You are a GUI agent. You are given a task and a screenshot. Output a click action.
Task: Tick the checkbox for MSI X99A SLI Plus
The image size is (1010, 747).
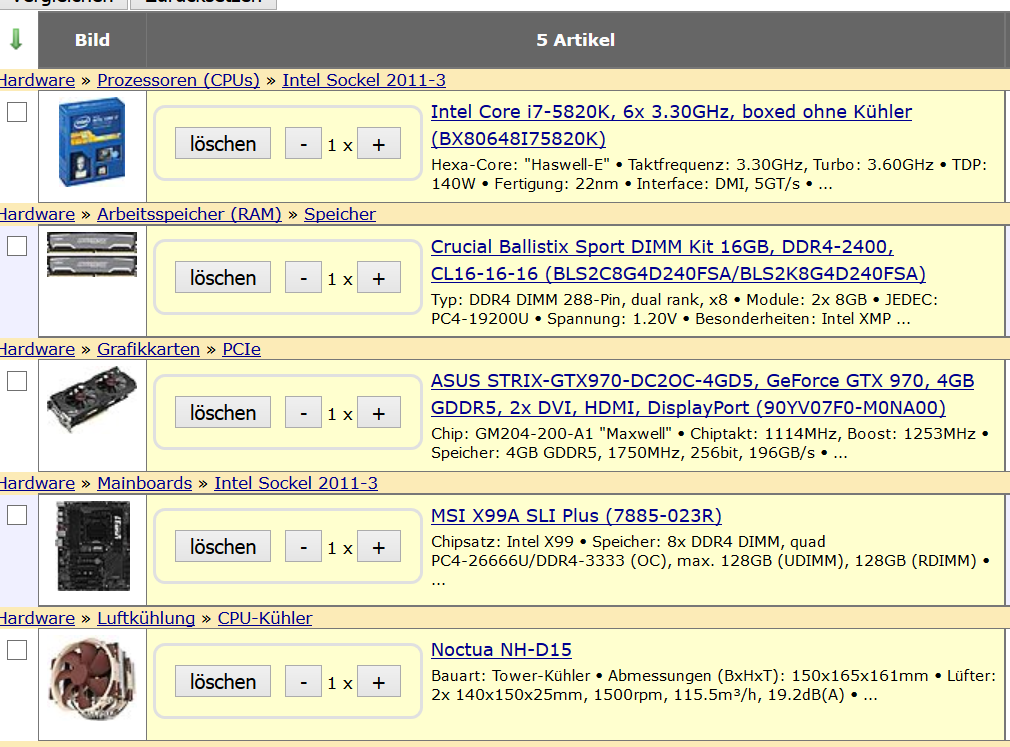[17, 515]
